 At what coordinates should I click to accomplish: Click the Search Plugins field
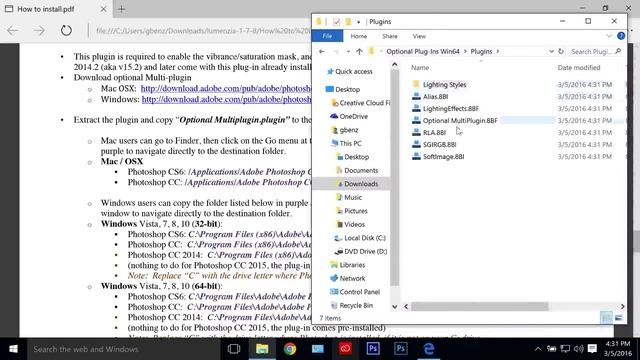point(596,51)
